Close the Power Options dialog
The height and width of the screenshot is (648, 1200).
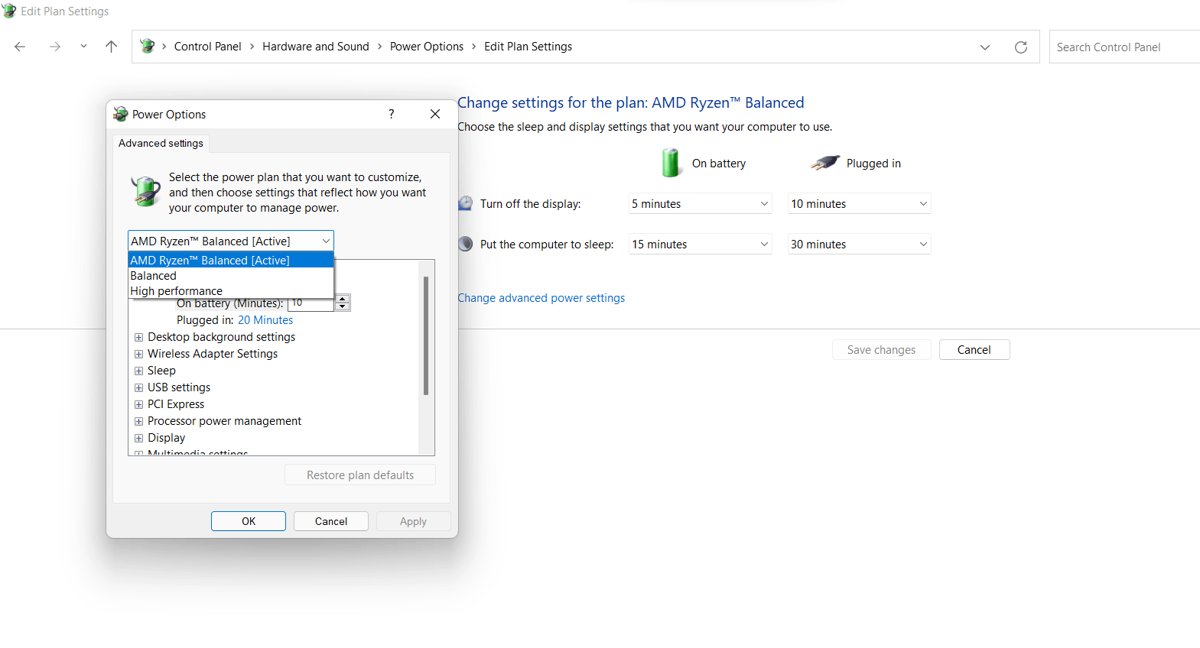435,114
